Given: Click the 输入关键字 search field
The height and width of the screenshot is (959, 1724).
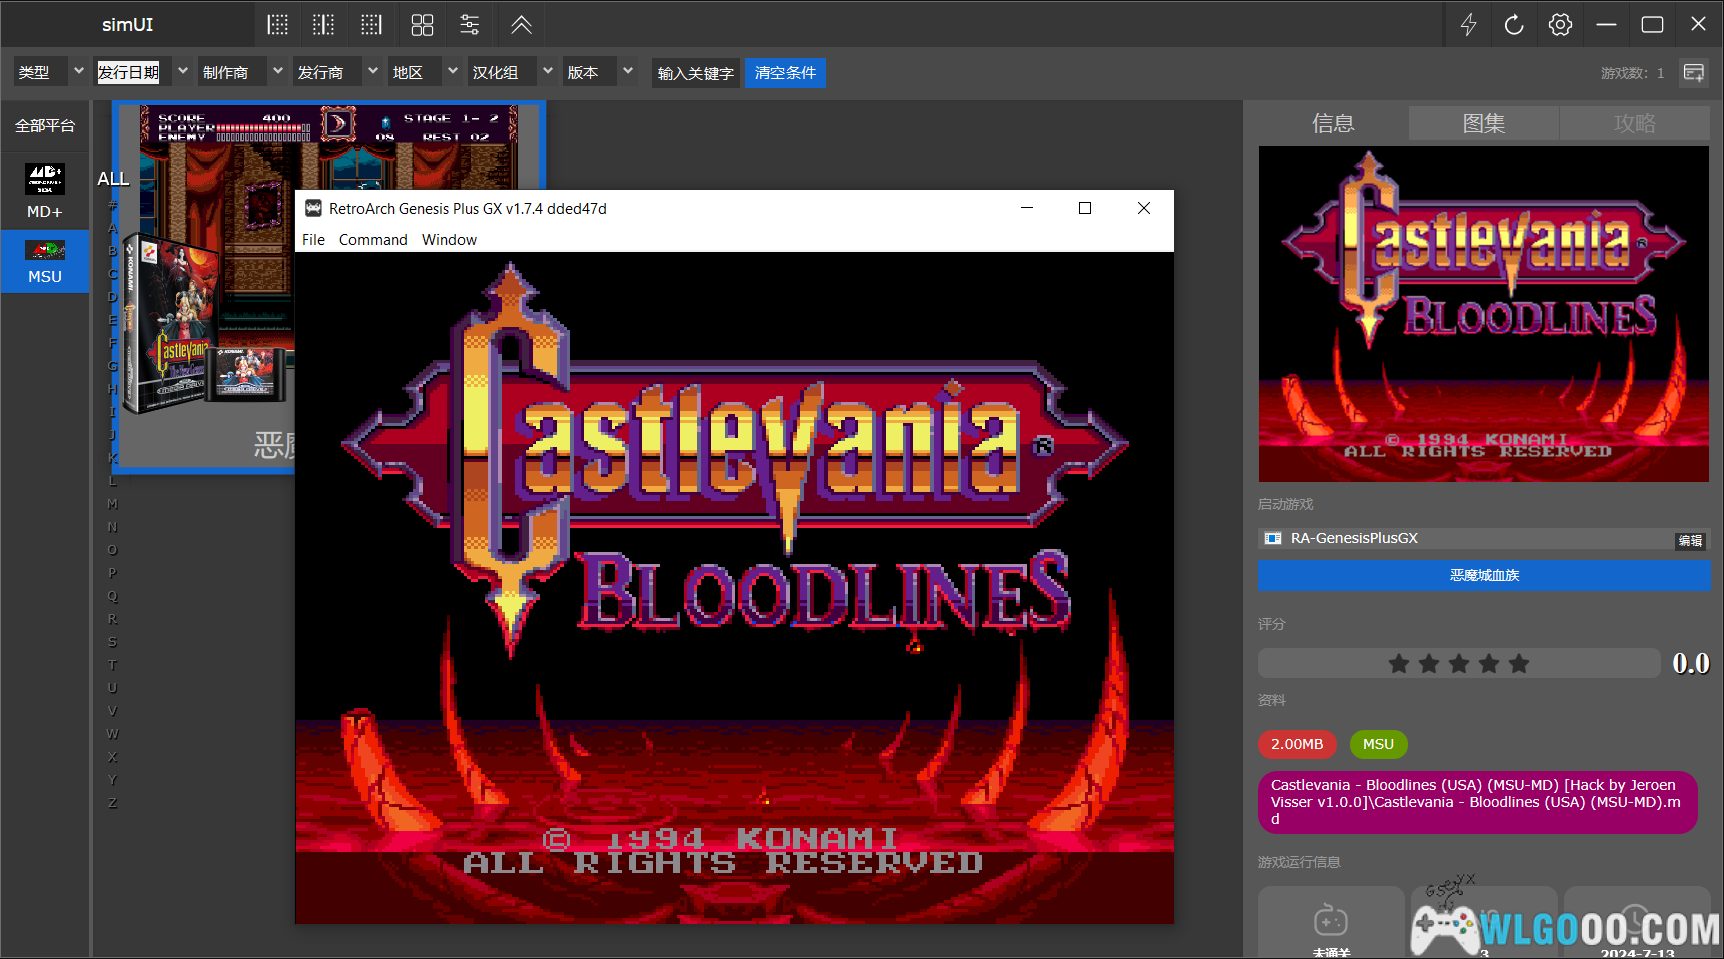Looking at the screenshot, I should click(696, 73).
